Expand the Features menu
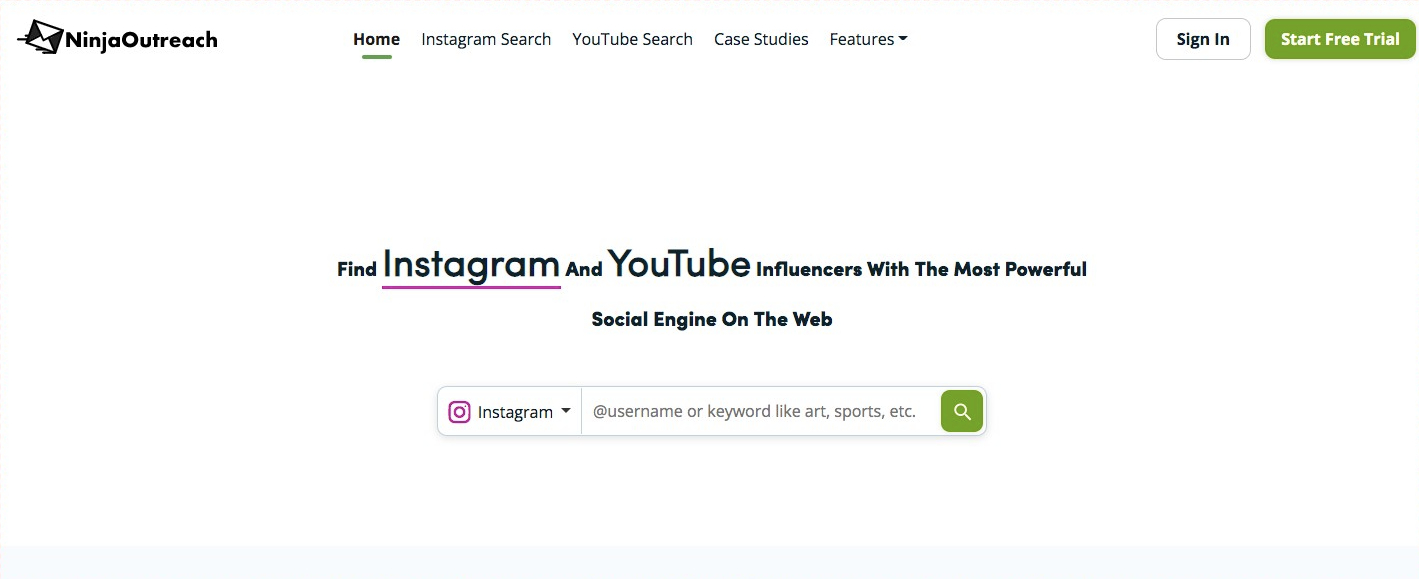This screenshot has width=1419, height=579. click(868, 39)
